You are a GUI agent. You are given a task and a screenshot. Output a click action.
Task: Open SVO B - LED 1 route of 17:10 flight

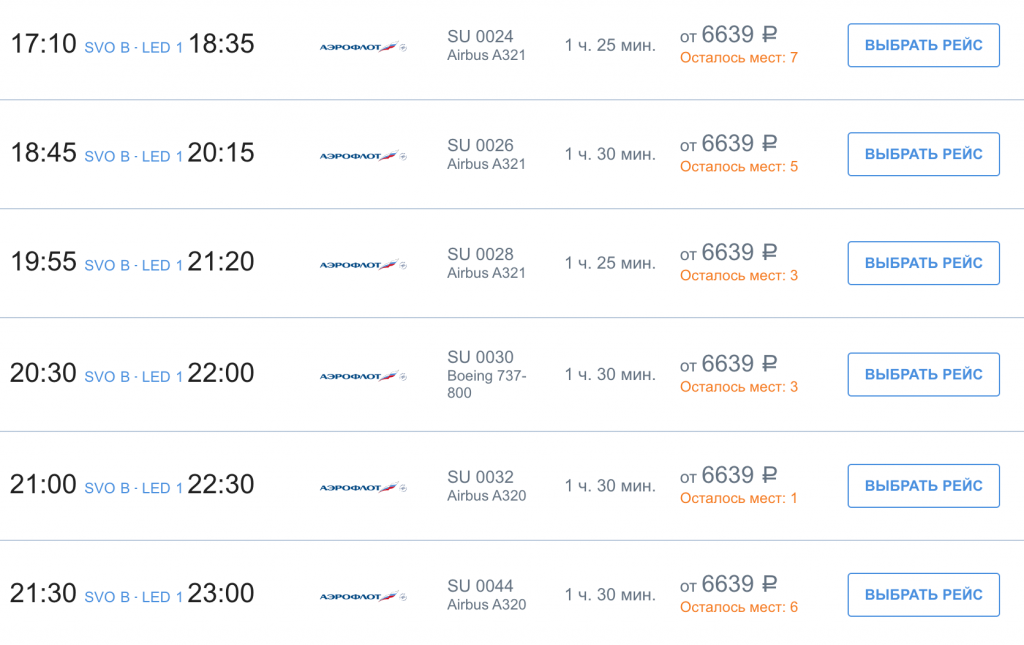133,48
